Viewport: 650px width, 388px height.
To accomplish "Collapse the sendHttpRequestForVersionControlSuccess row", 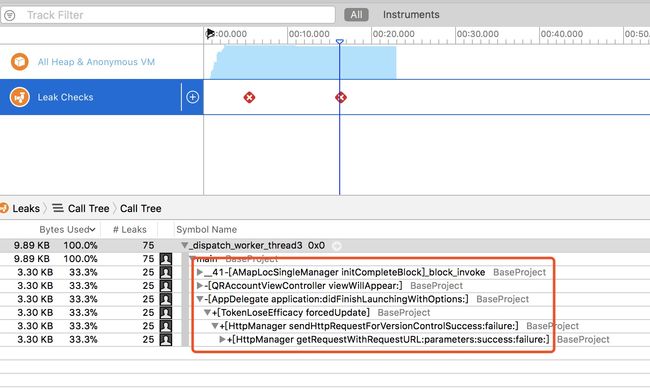I will 215,326.
